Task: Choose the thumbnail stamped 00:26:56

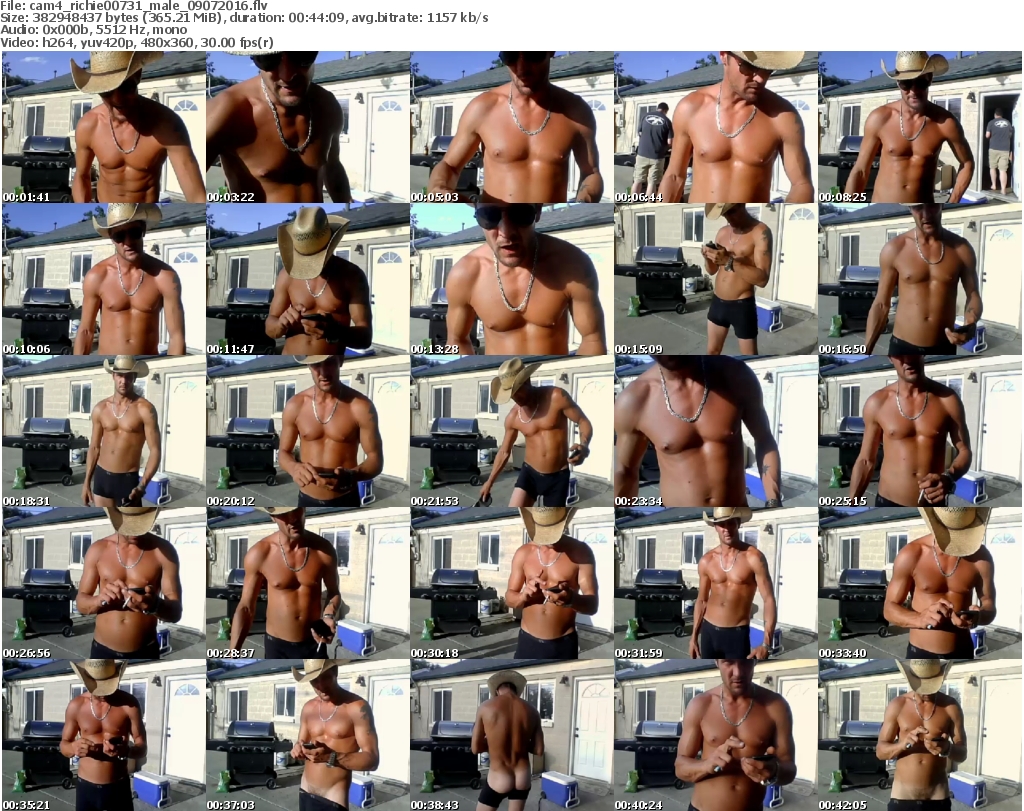Action: click(104, 584)
